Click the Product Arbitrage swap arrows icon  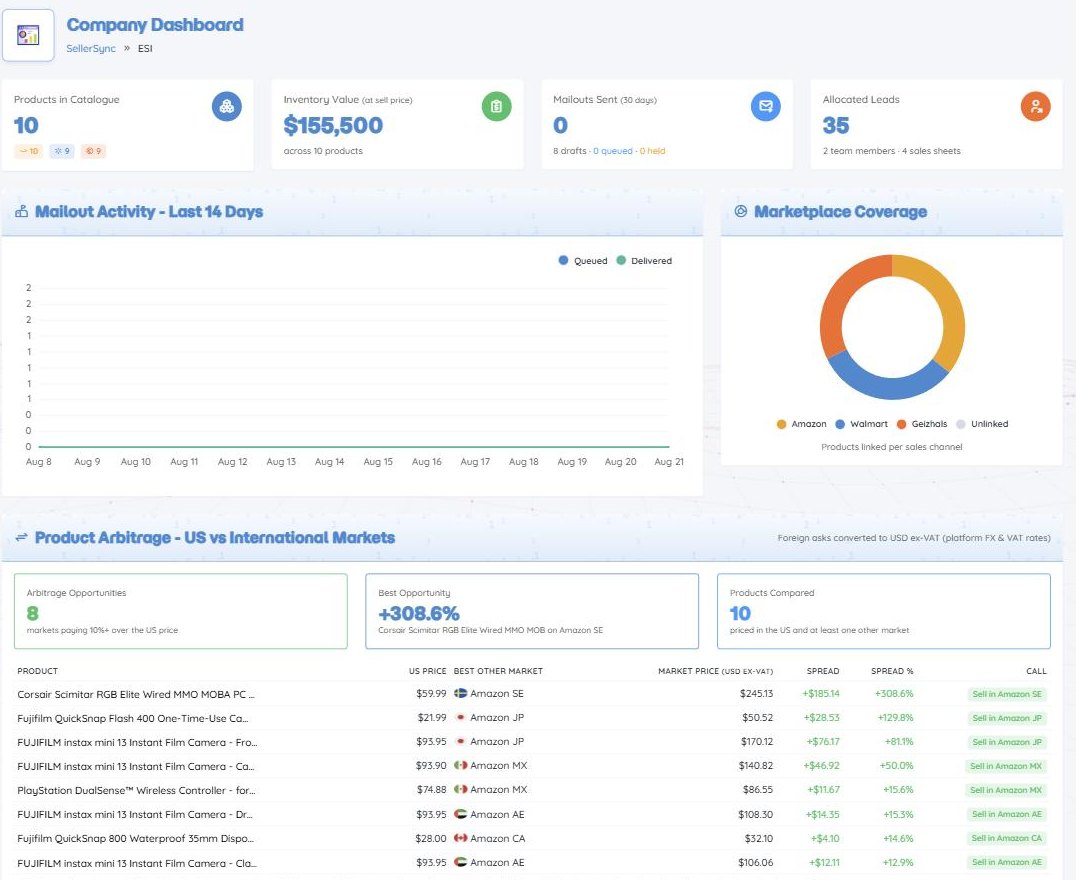pos(21,537)
